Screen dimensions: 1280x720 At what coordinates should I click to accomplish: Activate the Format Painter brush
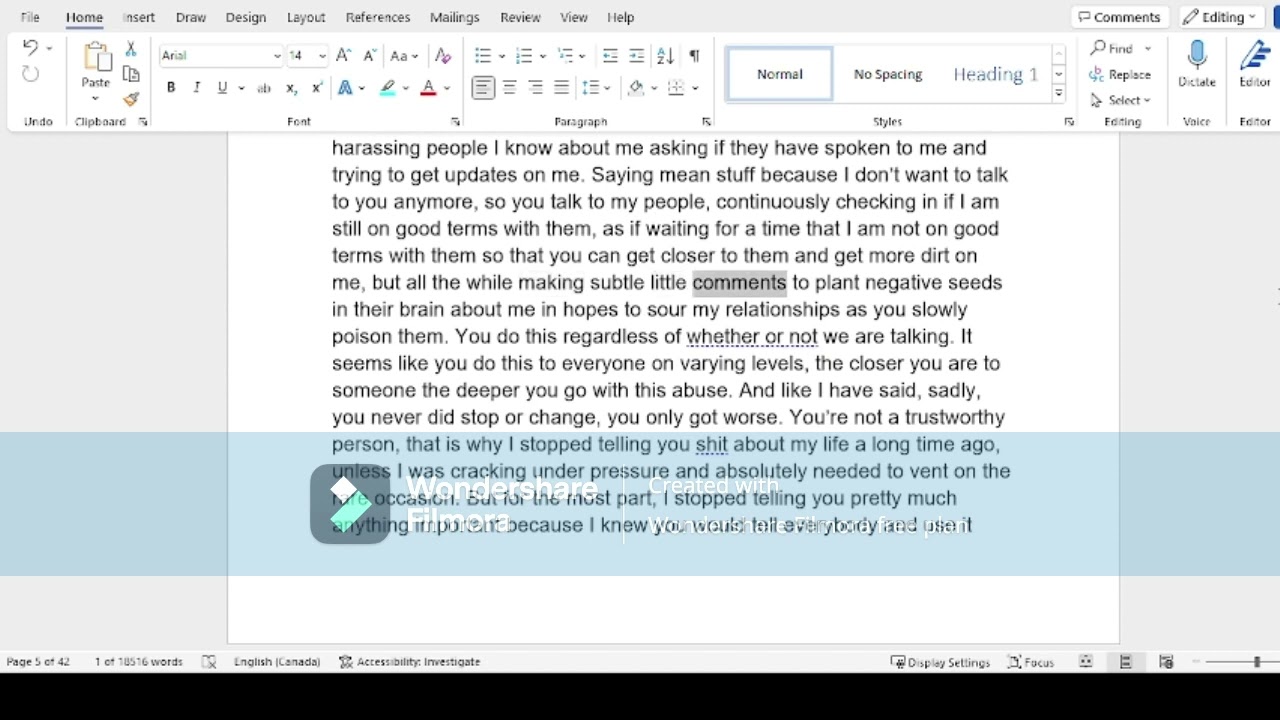131,99
